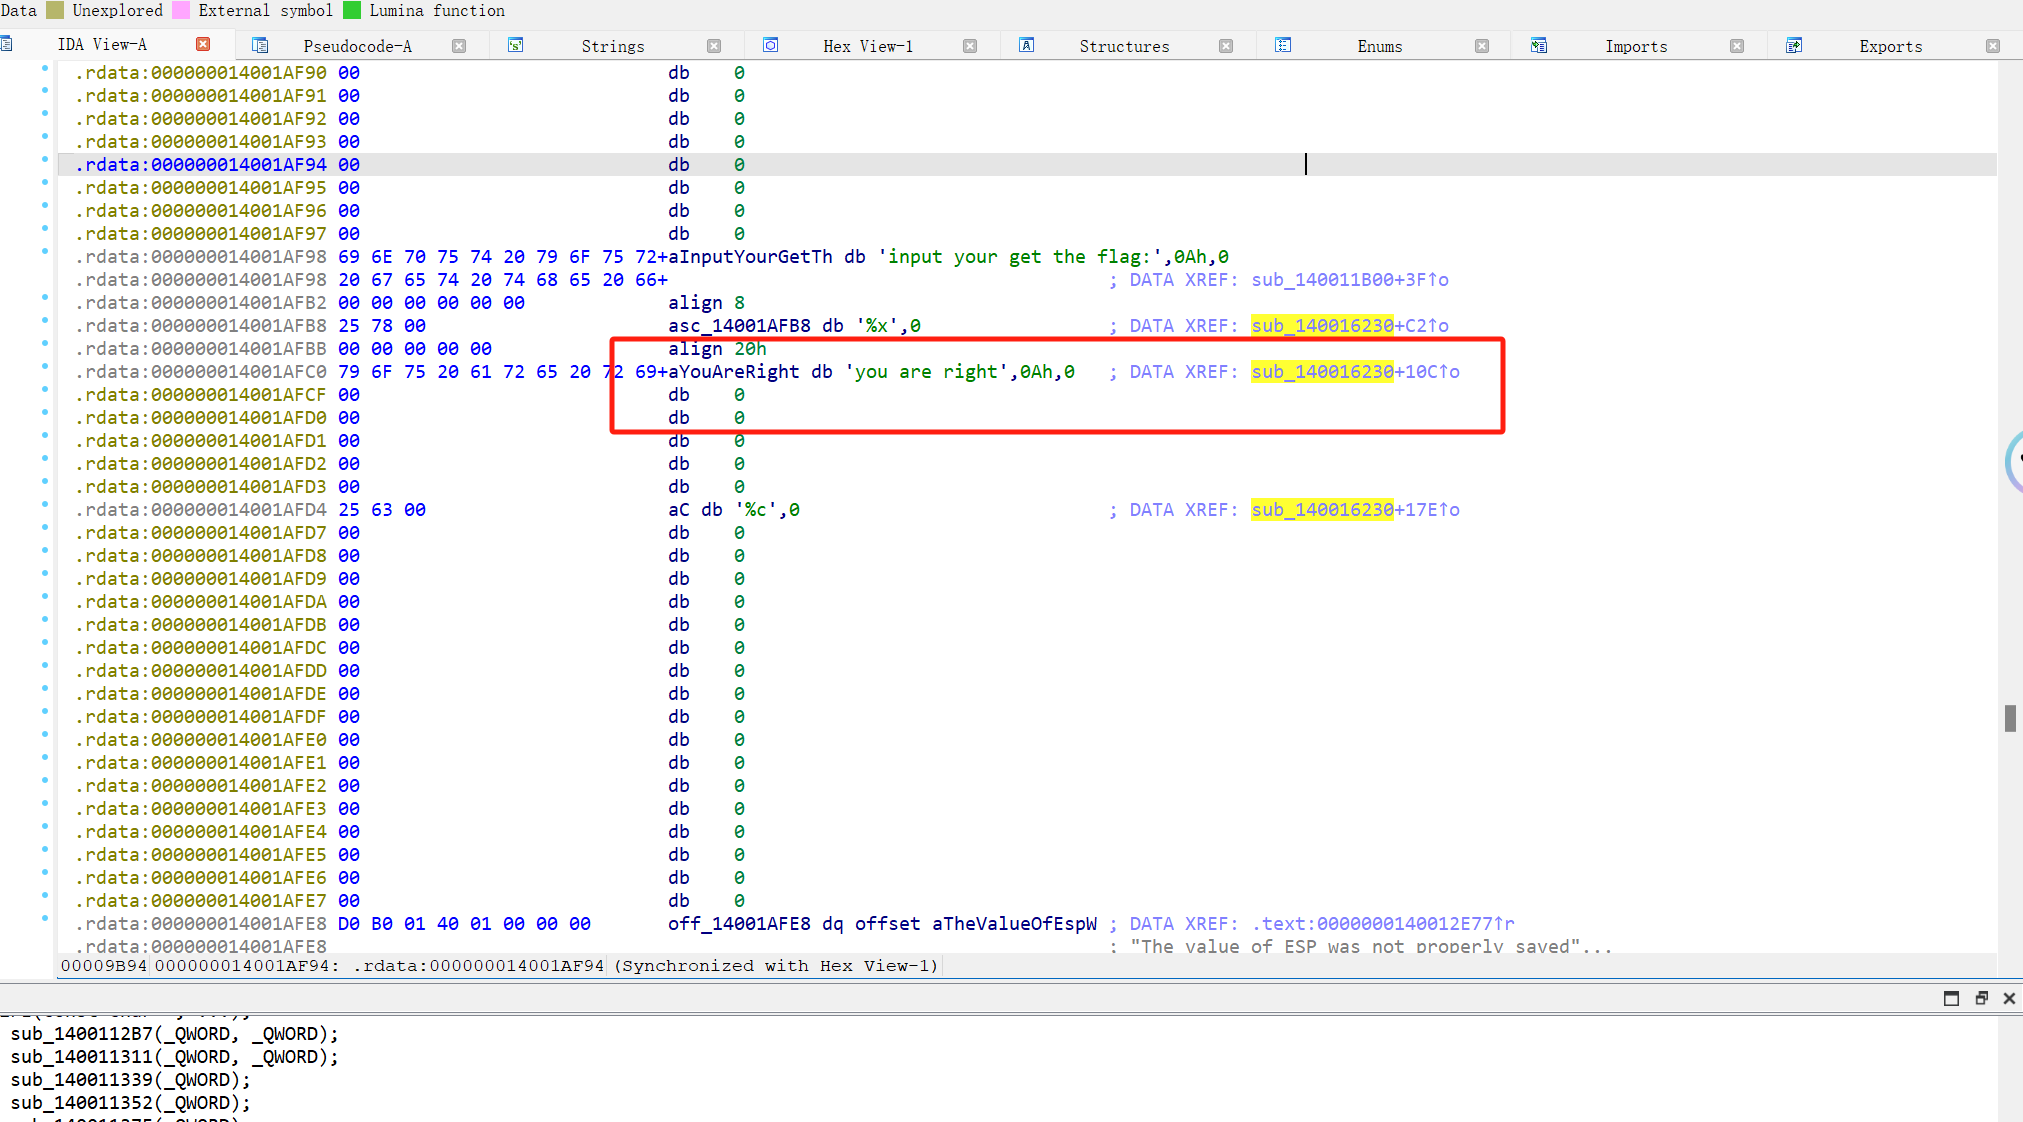Click the Exports tab icon

pyautogui.click(x=1794, y=45)
